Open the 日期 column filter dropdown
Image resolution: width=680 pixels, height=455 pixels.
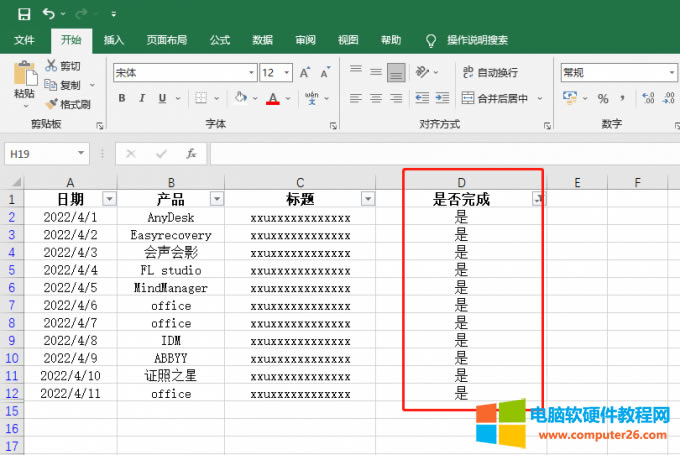109,199
